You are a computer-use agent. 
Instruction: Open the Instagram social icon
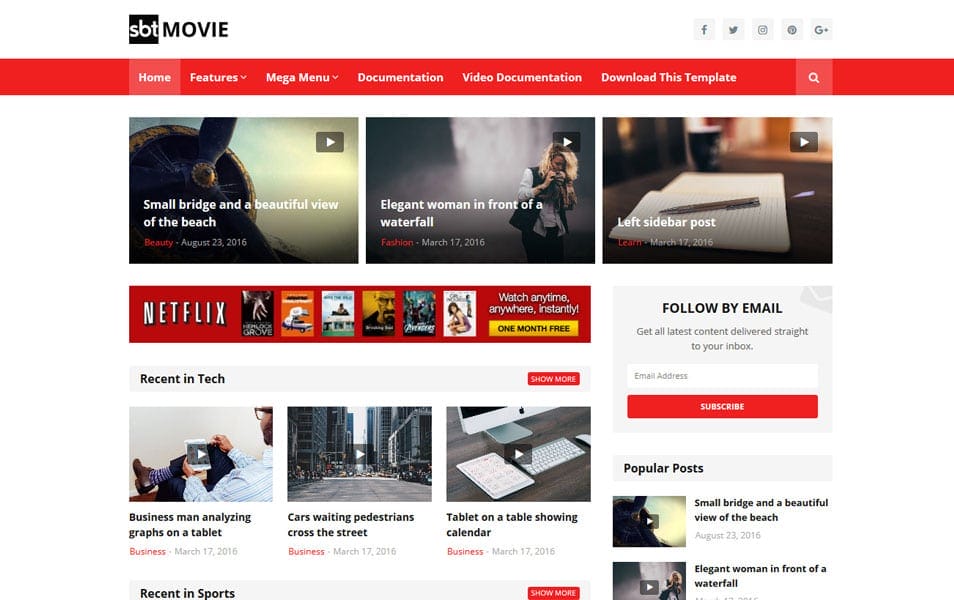(x=762, y=29)
